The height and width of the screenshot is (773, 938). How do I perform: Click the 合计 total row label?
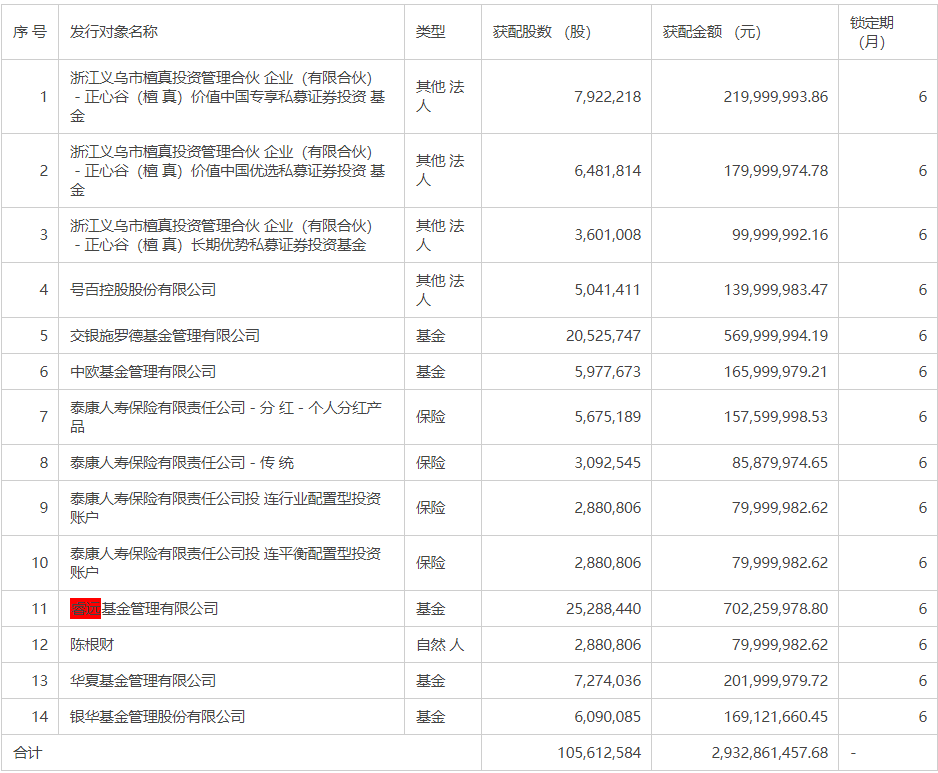pos(28,753)
